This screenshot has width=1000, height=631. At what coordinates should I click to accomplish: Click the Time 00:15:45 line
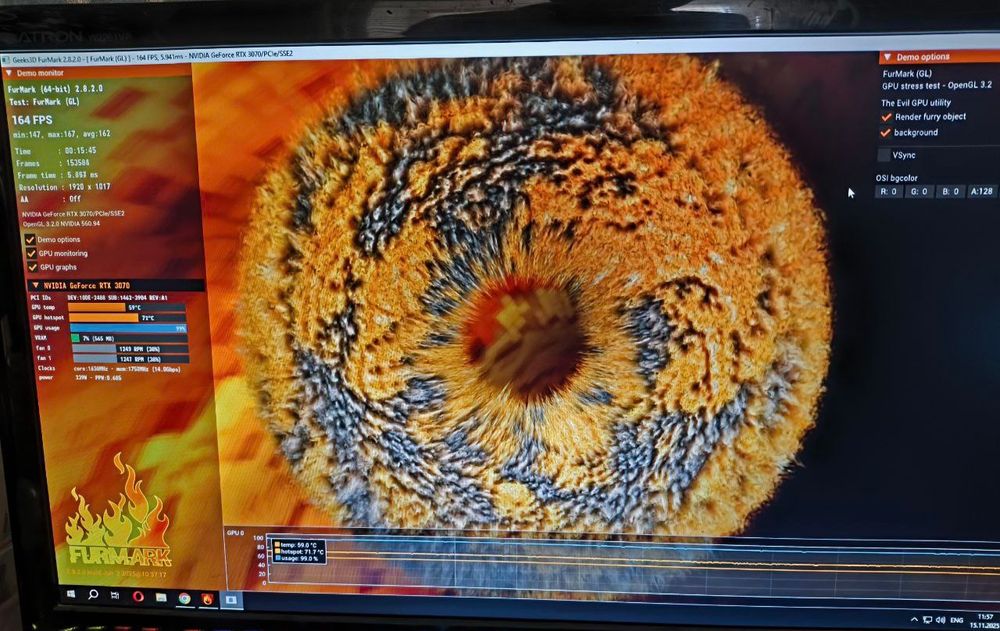coord(55,151)
